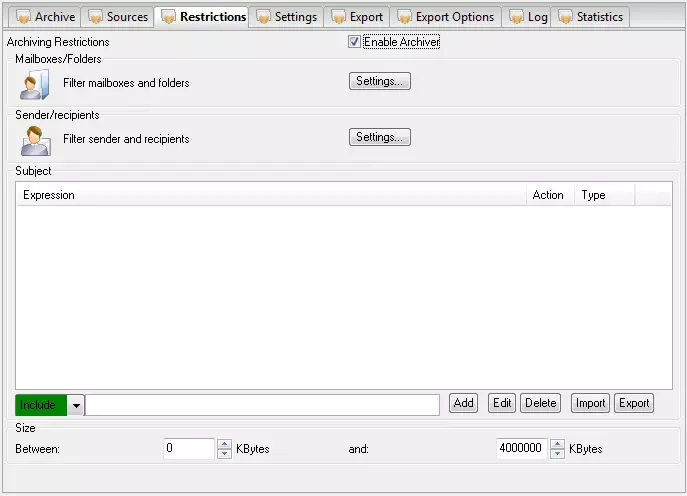Toggle the Enable Archiver checkbox
The width and height of the screenshot is (687, 496).
354,42
